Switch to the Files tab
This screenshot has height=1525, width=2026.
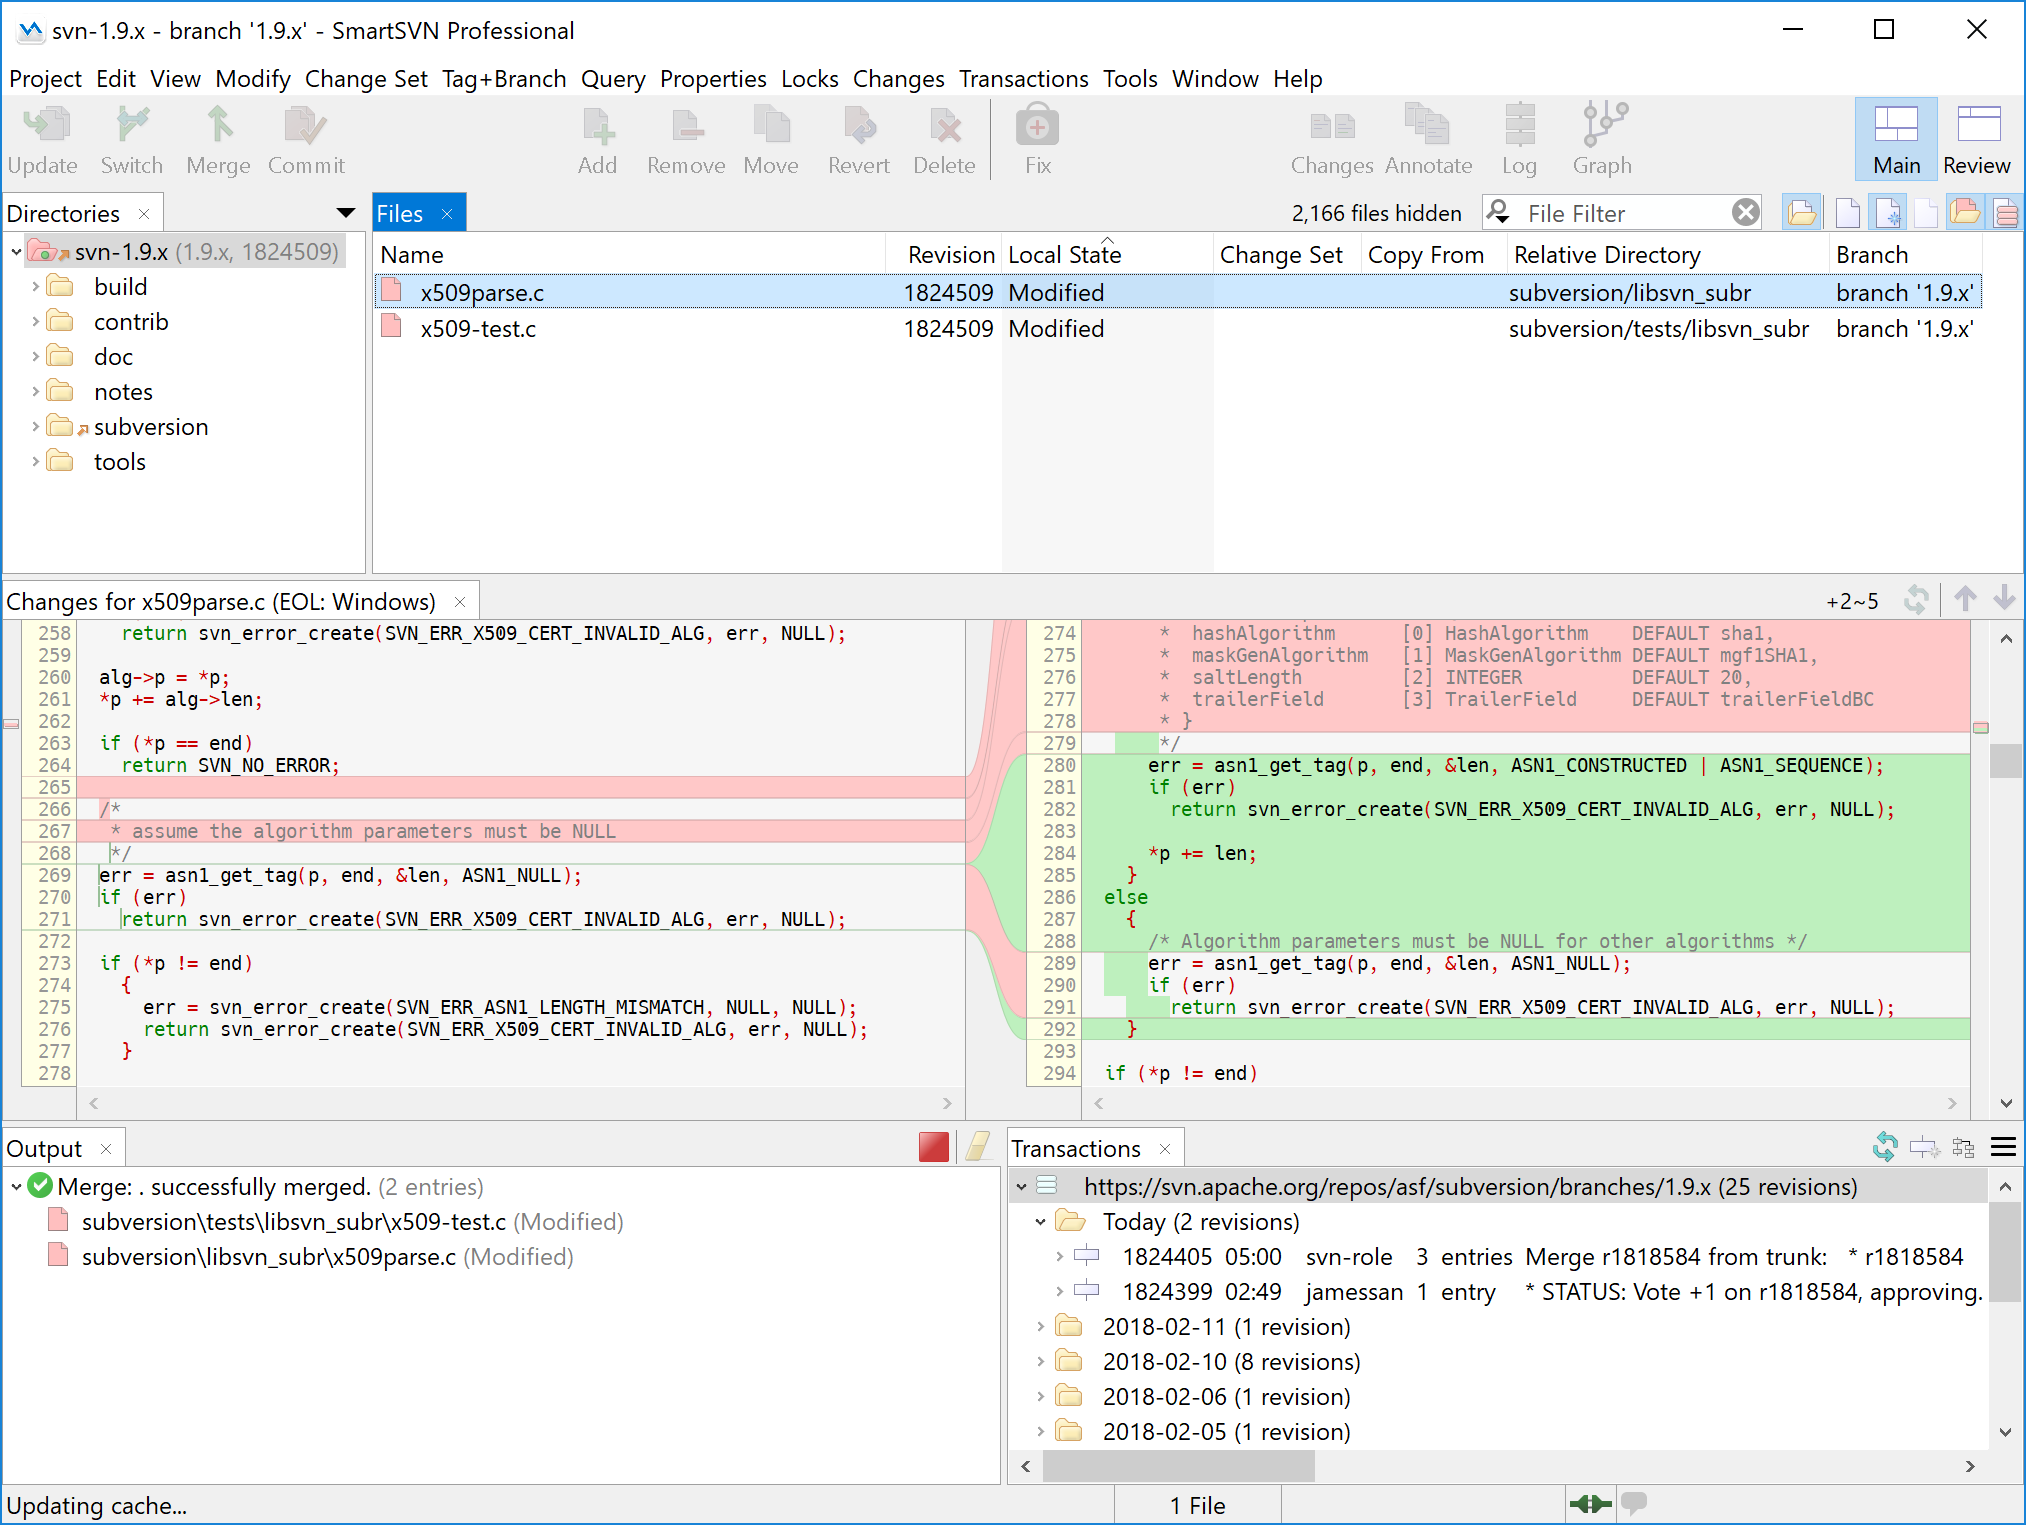coord(400,212)
